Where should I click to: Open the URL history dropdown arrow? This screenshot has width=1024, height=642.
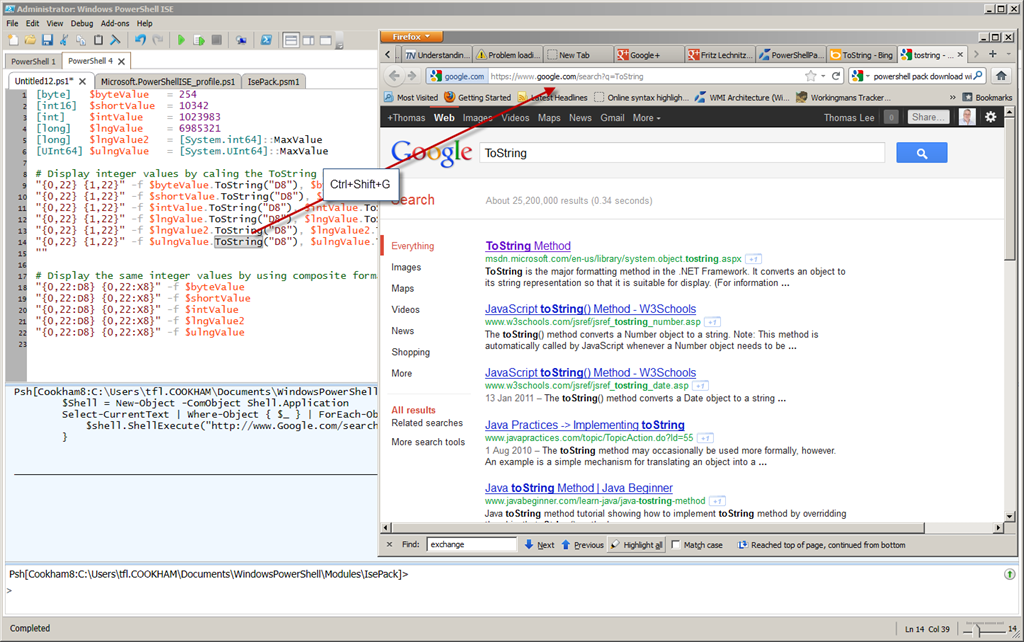point(823,76)
